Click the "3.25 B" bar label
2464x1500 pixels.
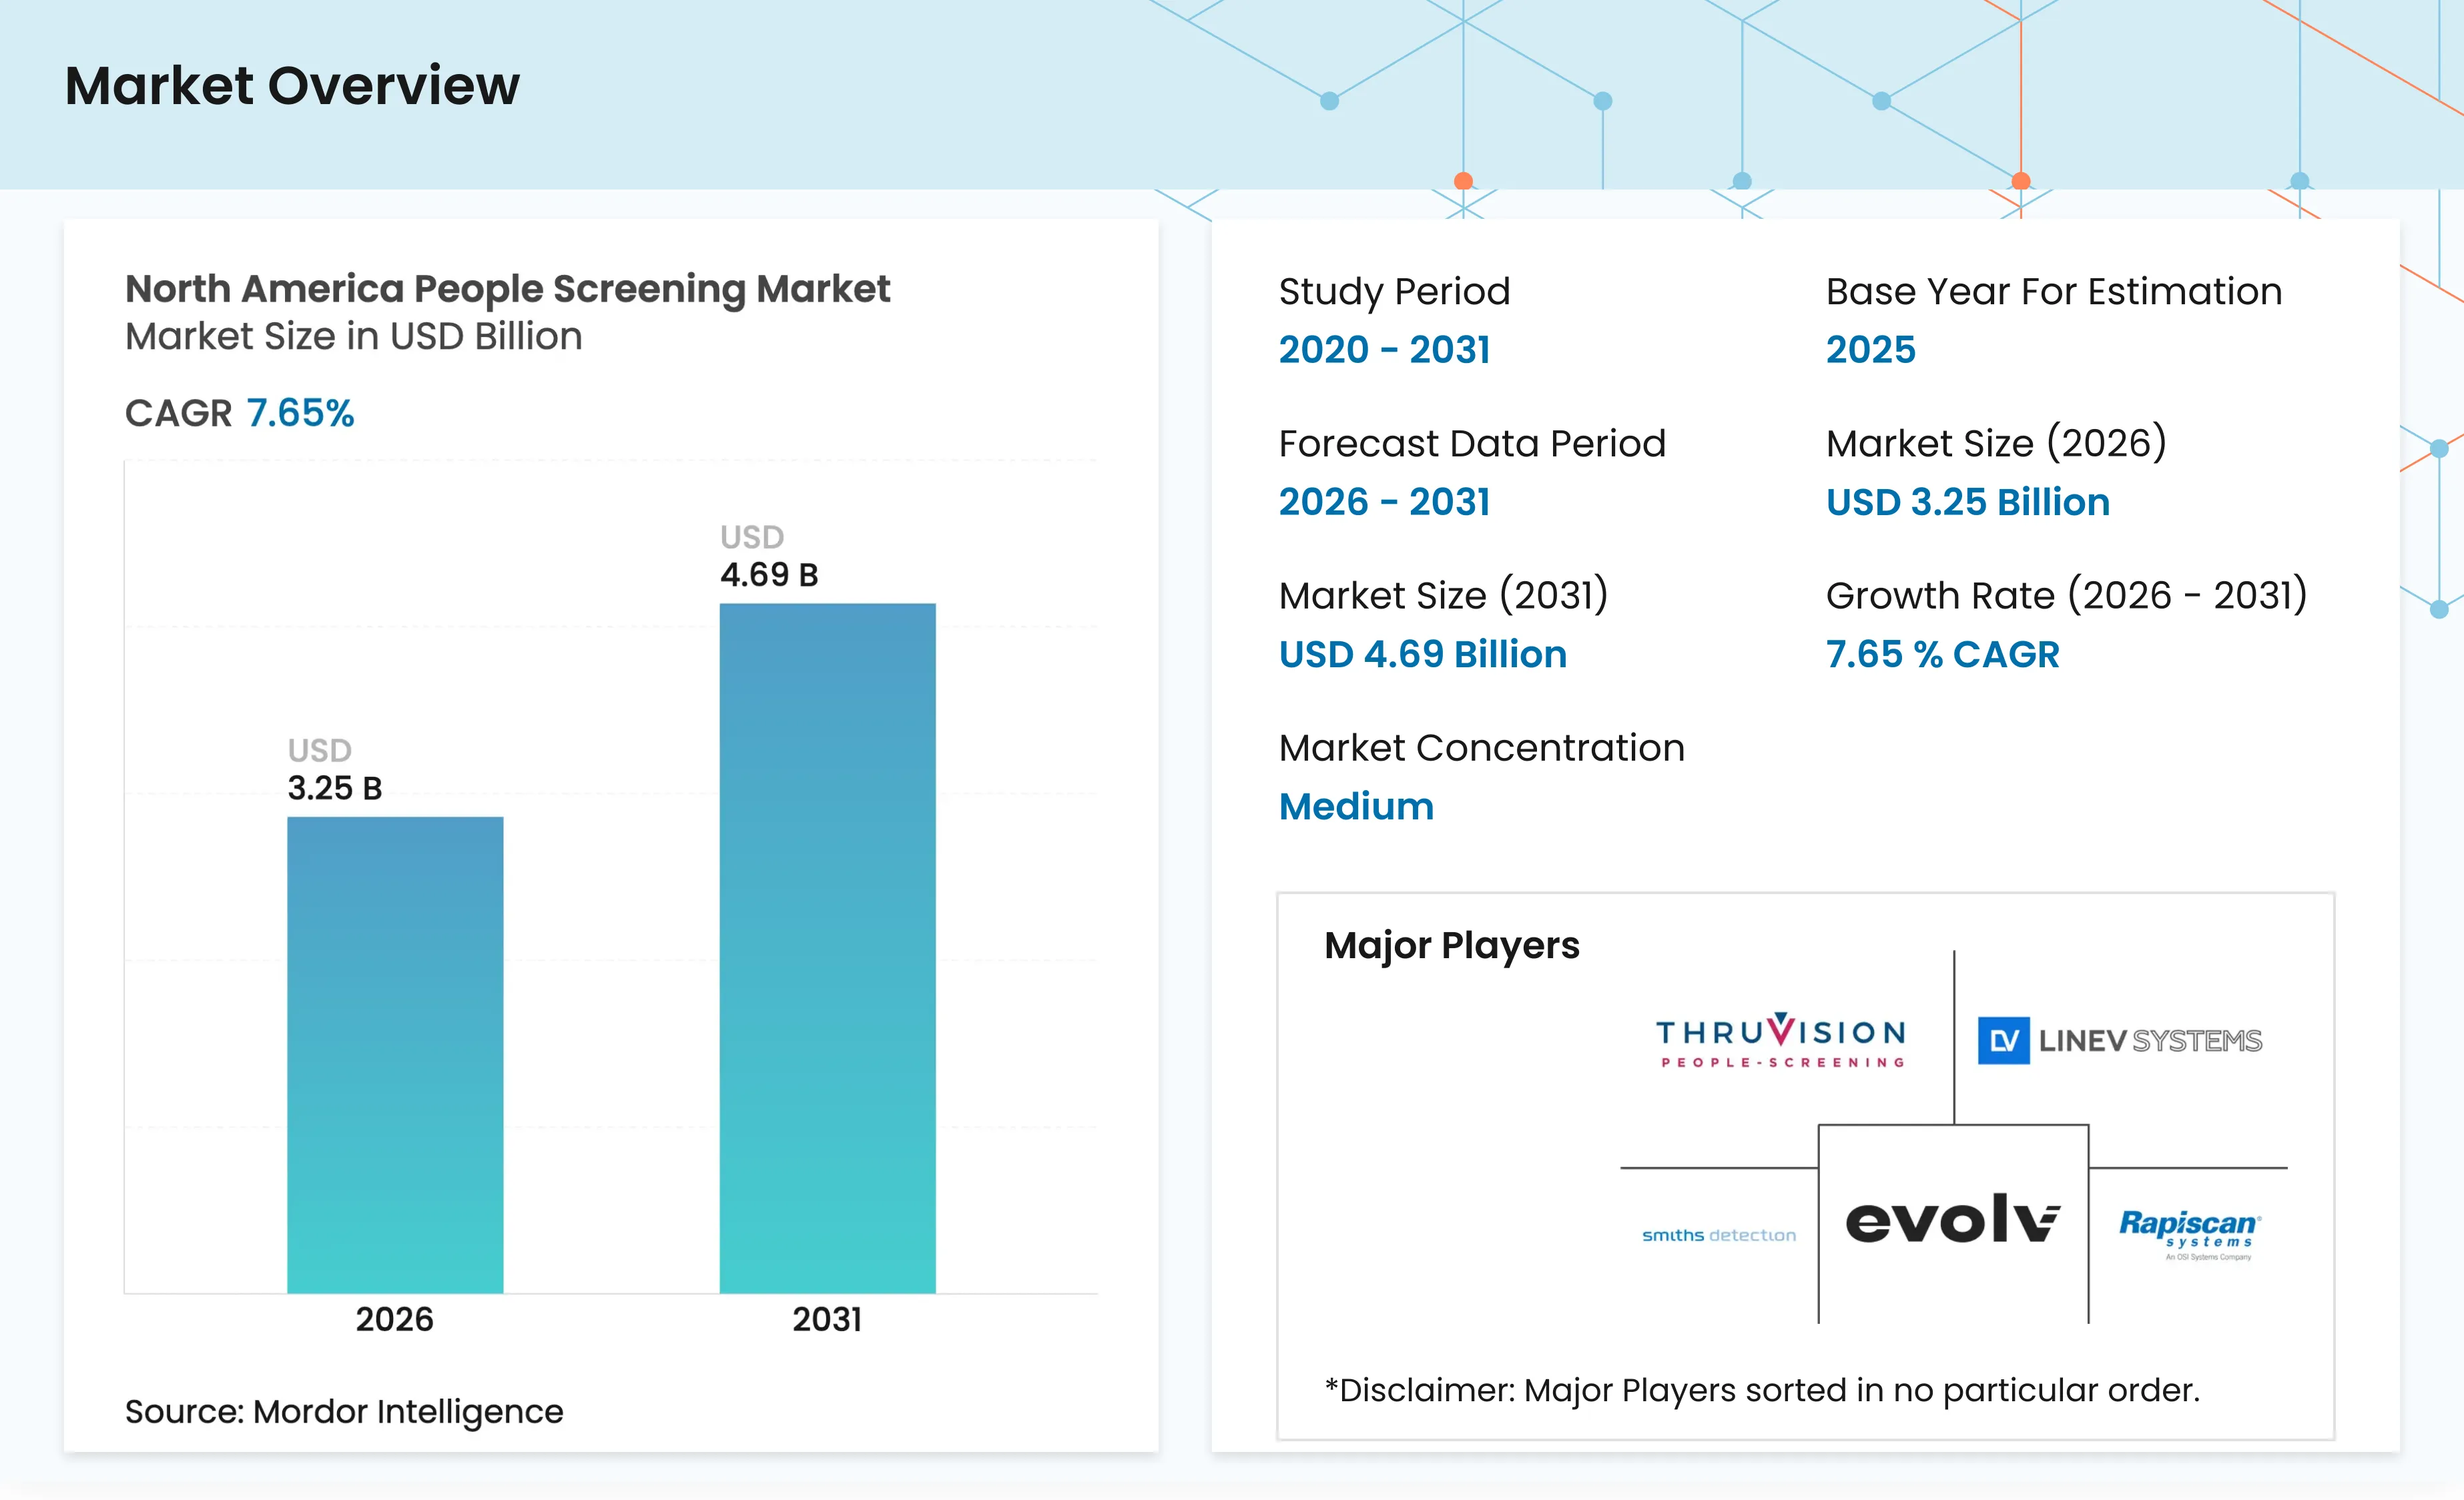335,788
